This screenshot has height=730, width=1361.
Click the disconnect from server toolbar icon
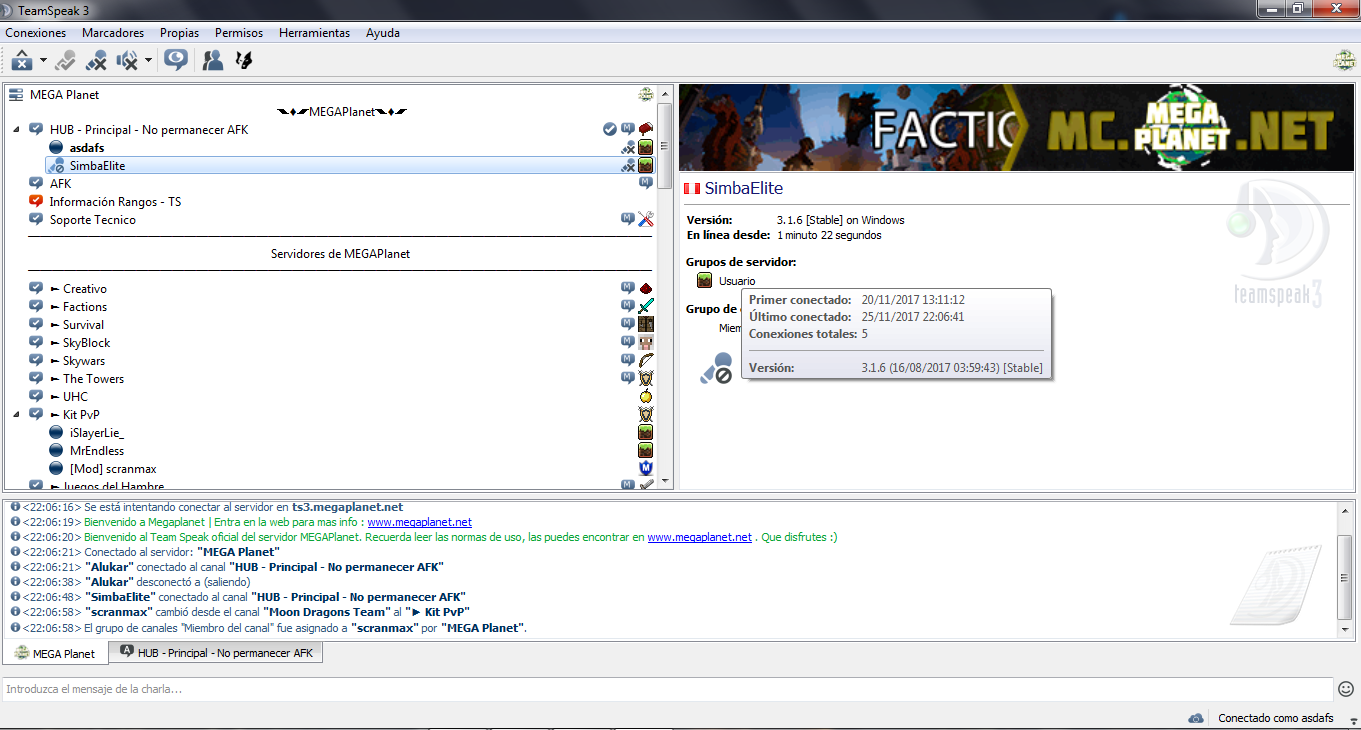22,61
